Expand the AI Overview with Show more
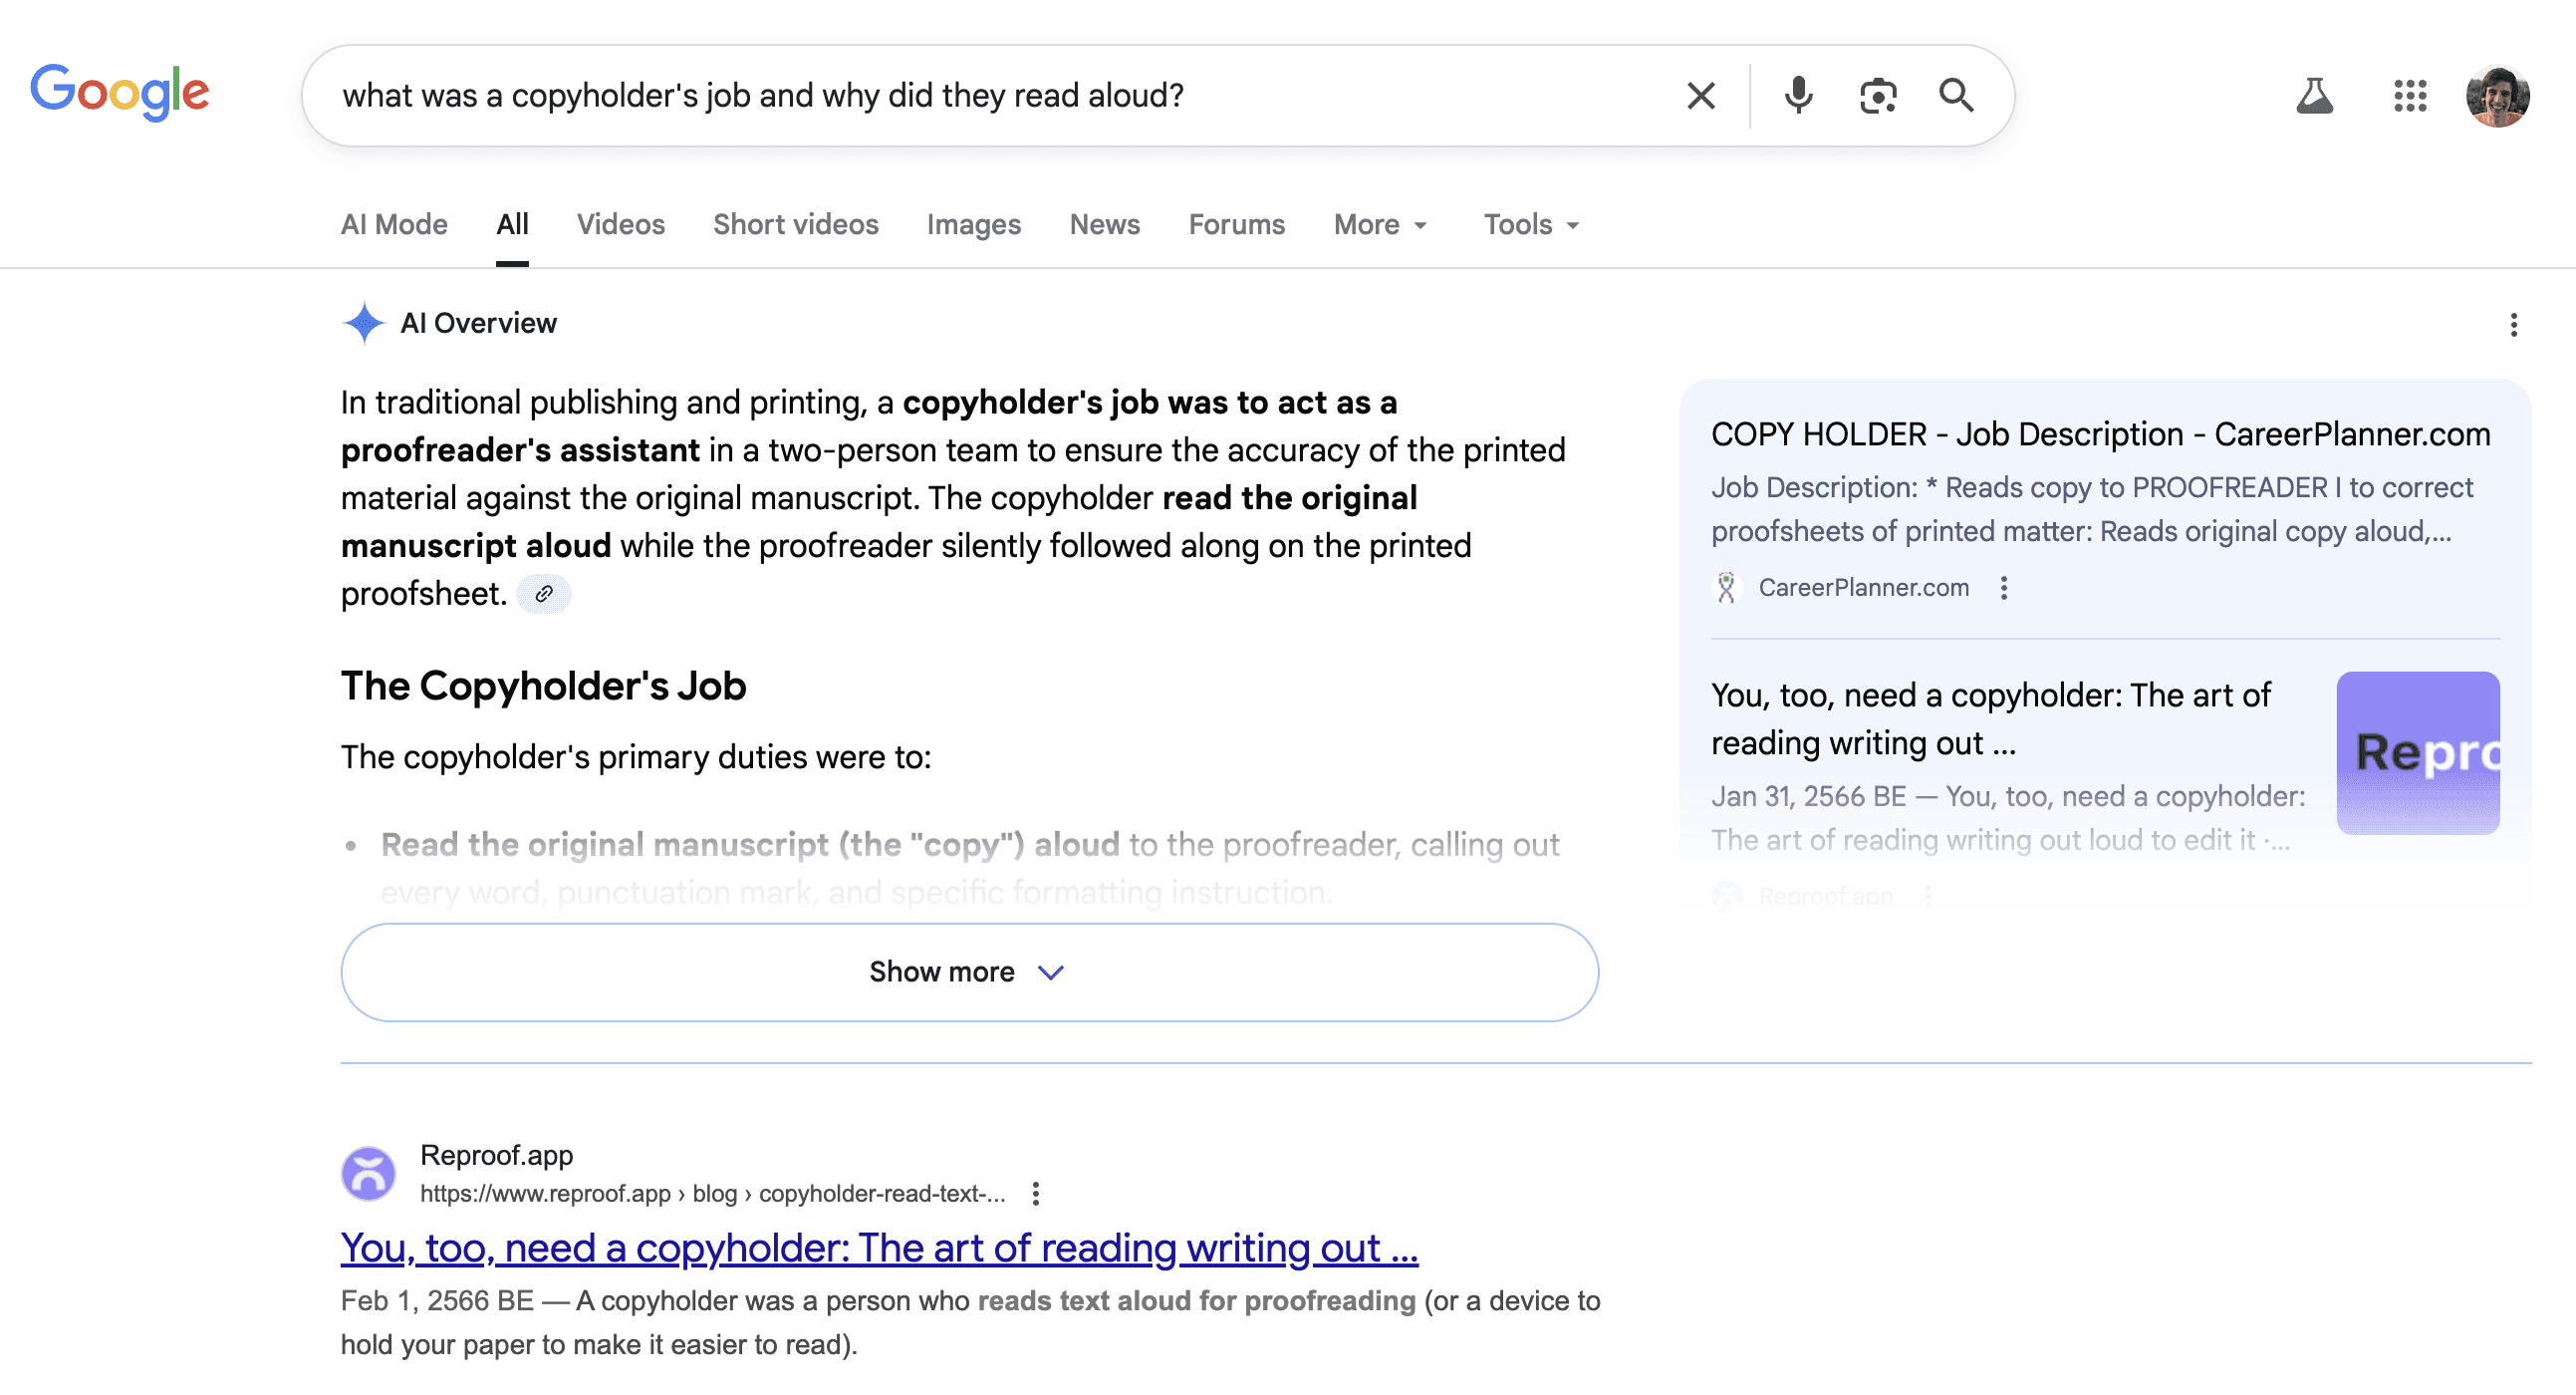 point(967,971)
